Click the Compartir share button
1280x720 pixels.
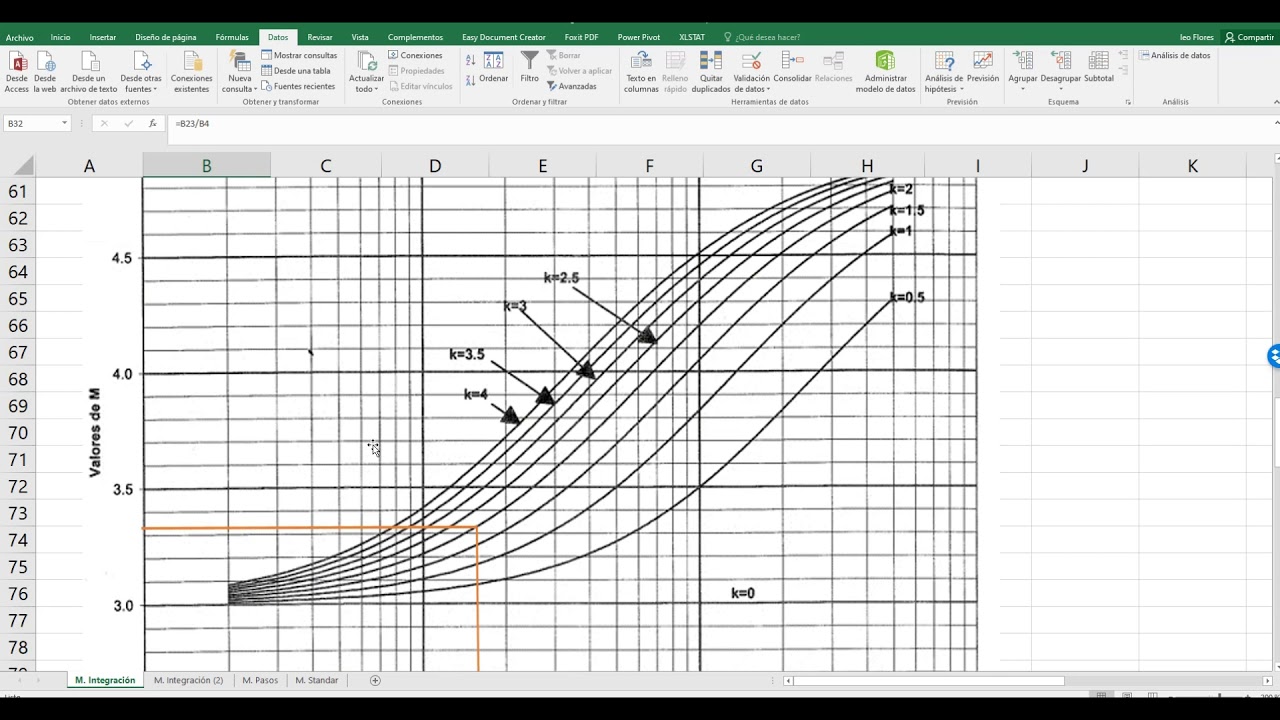(1250, 37)
